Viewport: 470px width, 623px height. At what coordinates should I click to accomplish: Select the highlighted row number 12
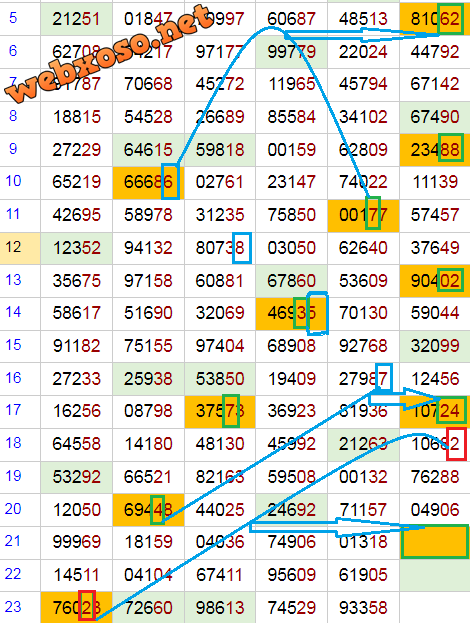click(20, 248)
